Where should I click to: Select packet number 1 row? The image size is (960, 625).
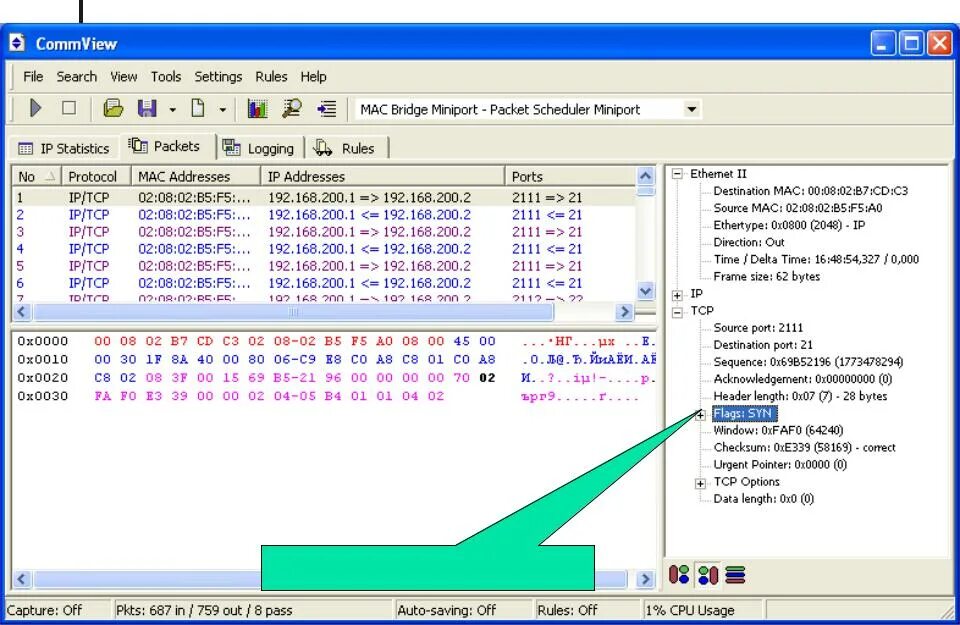324,197
